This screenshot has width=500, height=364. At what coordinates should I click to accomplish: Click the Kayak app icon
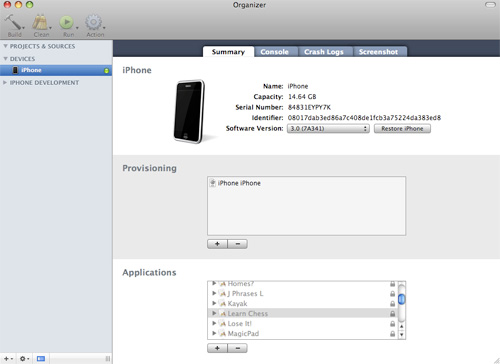tap(222, 304)
